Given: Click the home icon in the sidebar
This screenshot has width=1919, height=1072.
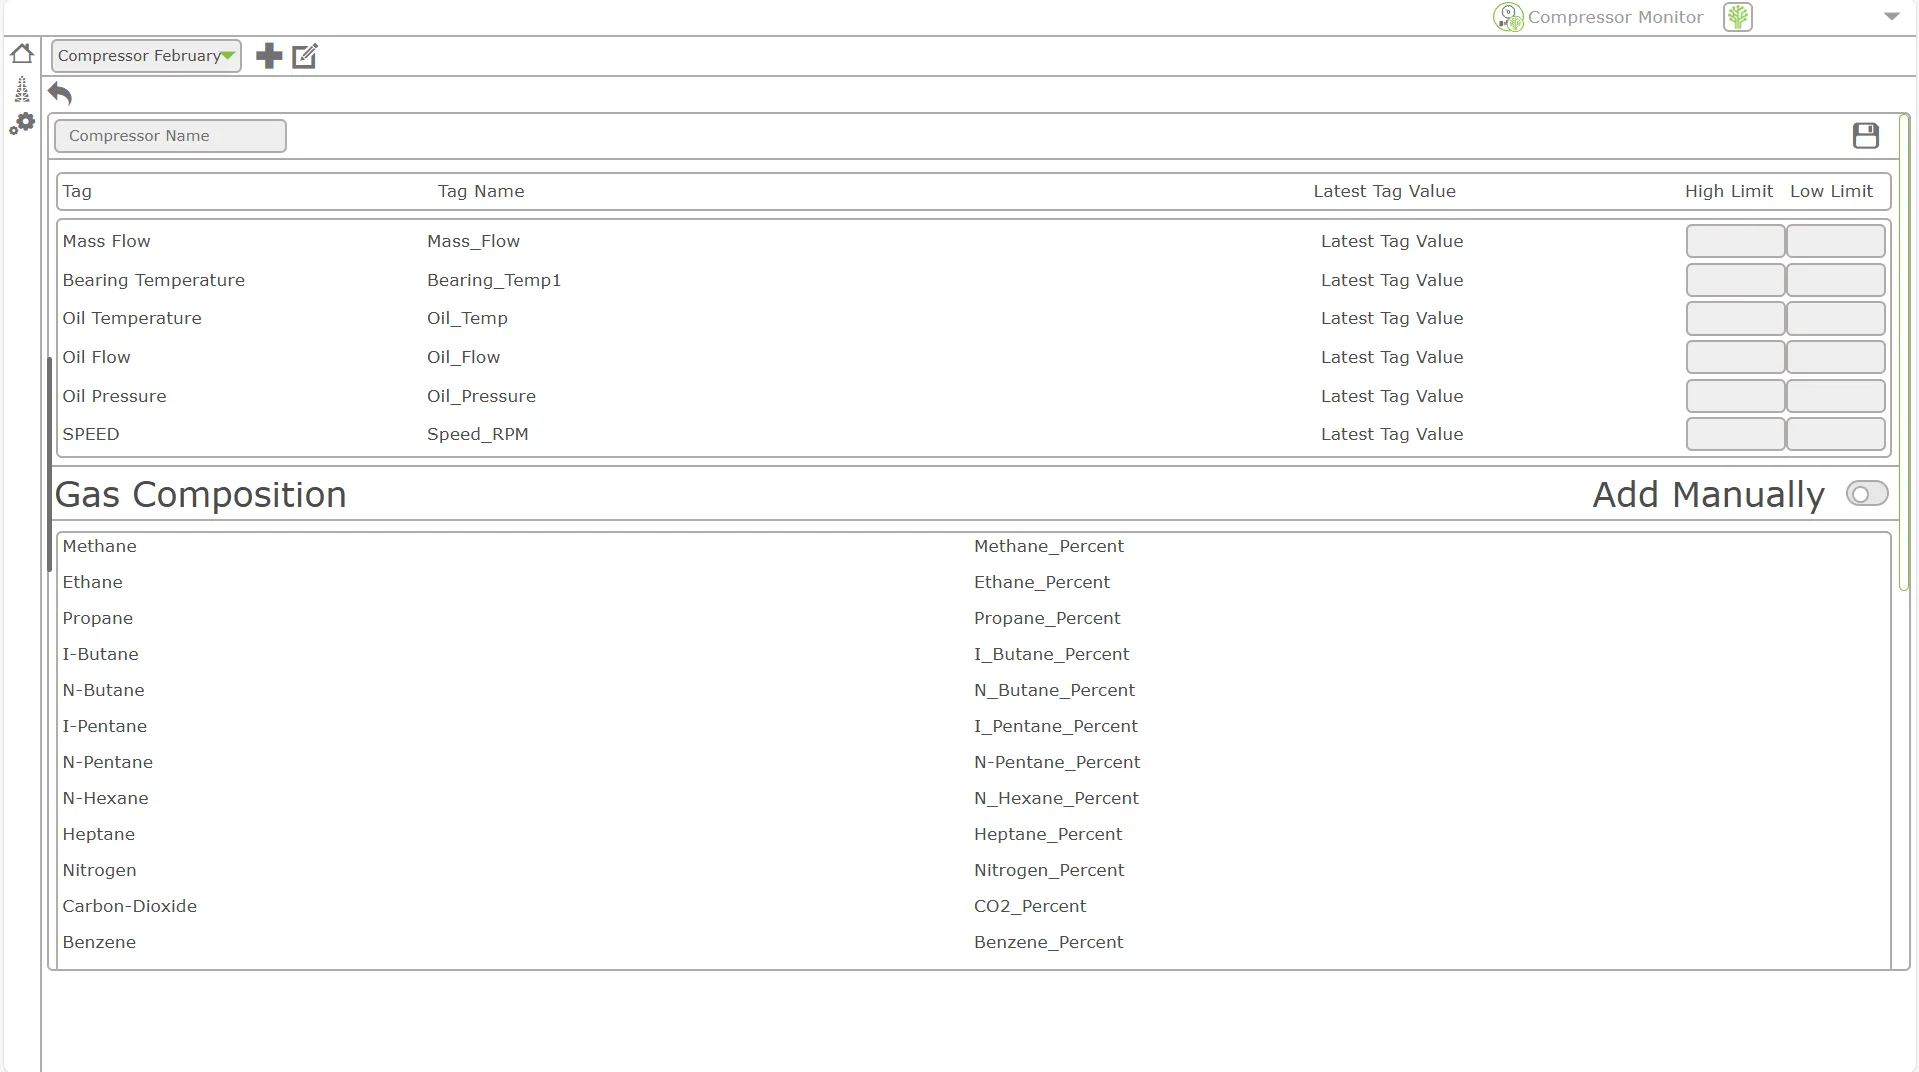Looking at the screenshot, I should (x=22, y=54).
